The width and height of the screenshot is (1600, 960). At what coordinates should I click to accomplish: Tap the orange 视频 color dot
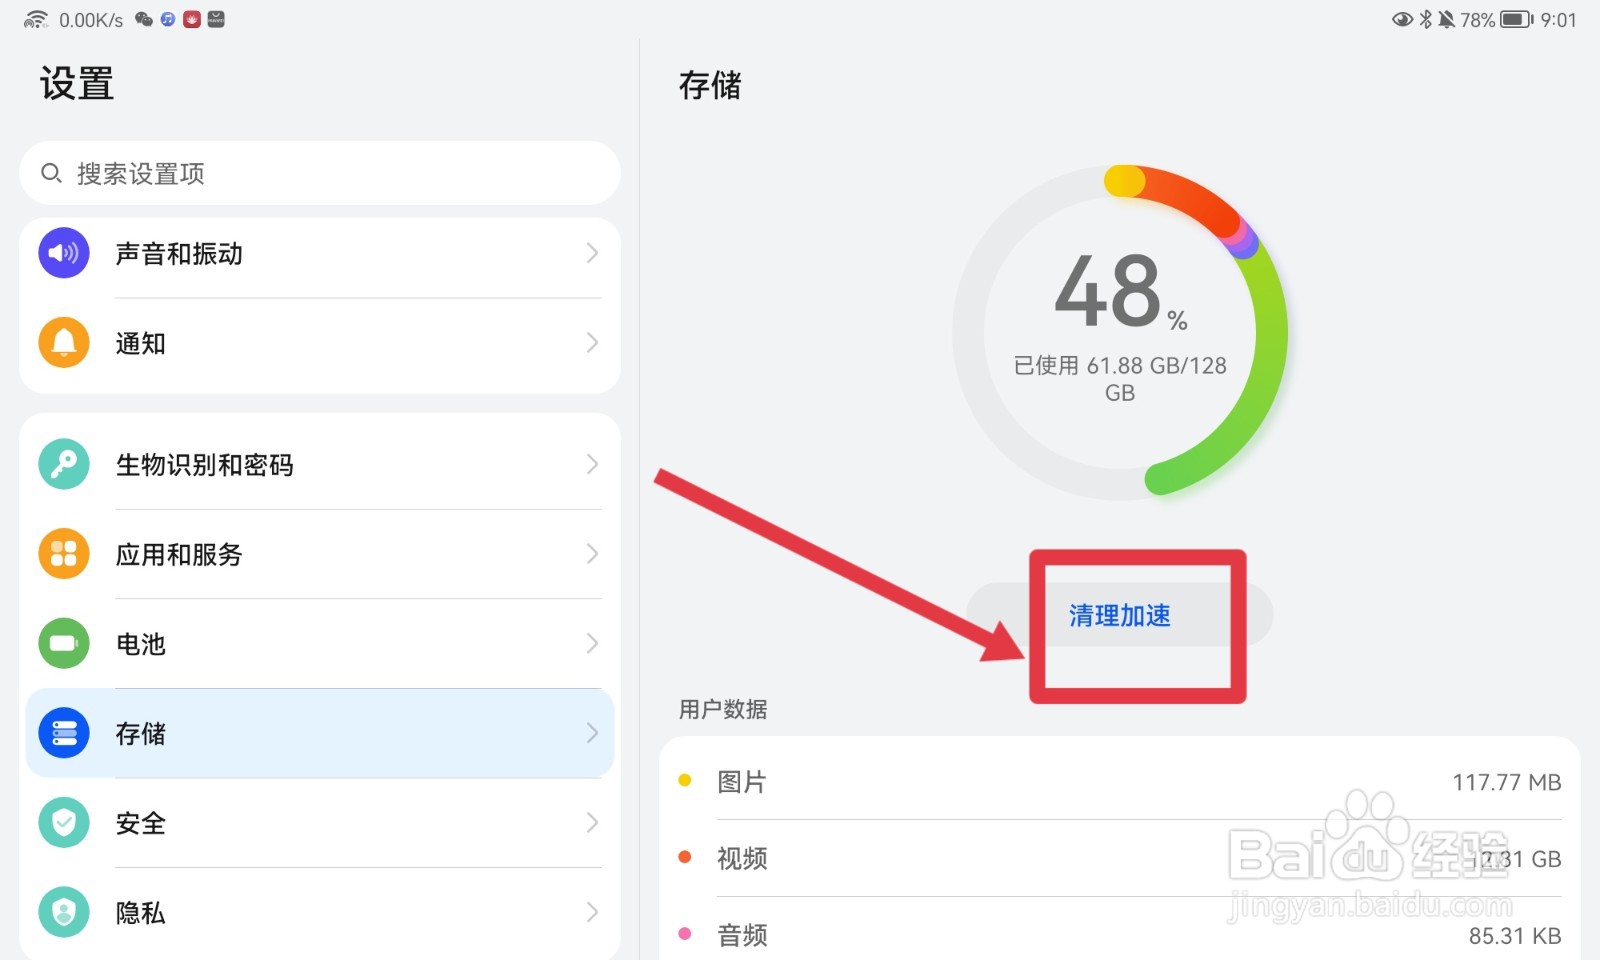[x=685, y=857]
